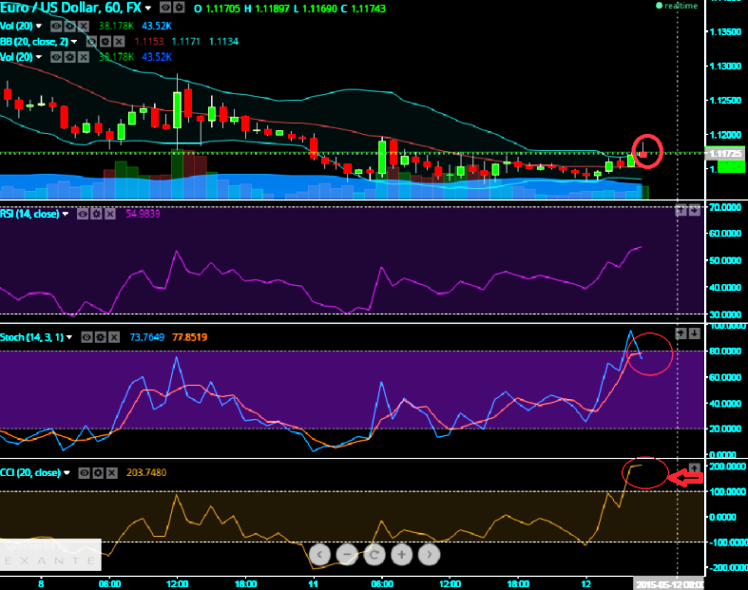Open the BB (20, close, 2) settings gear
Image resolution: width=748 pixels, height=590 pixels.
(x=105, y=41)
